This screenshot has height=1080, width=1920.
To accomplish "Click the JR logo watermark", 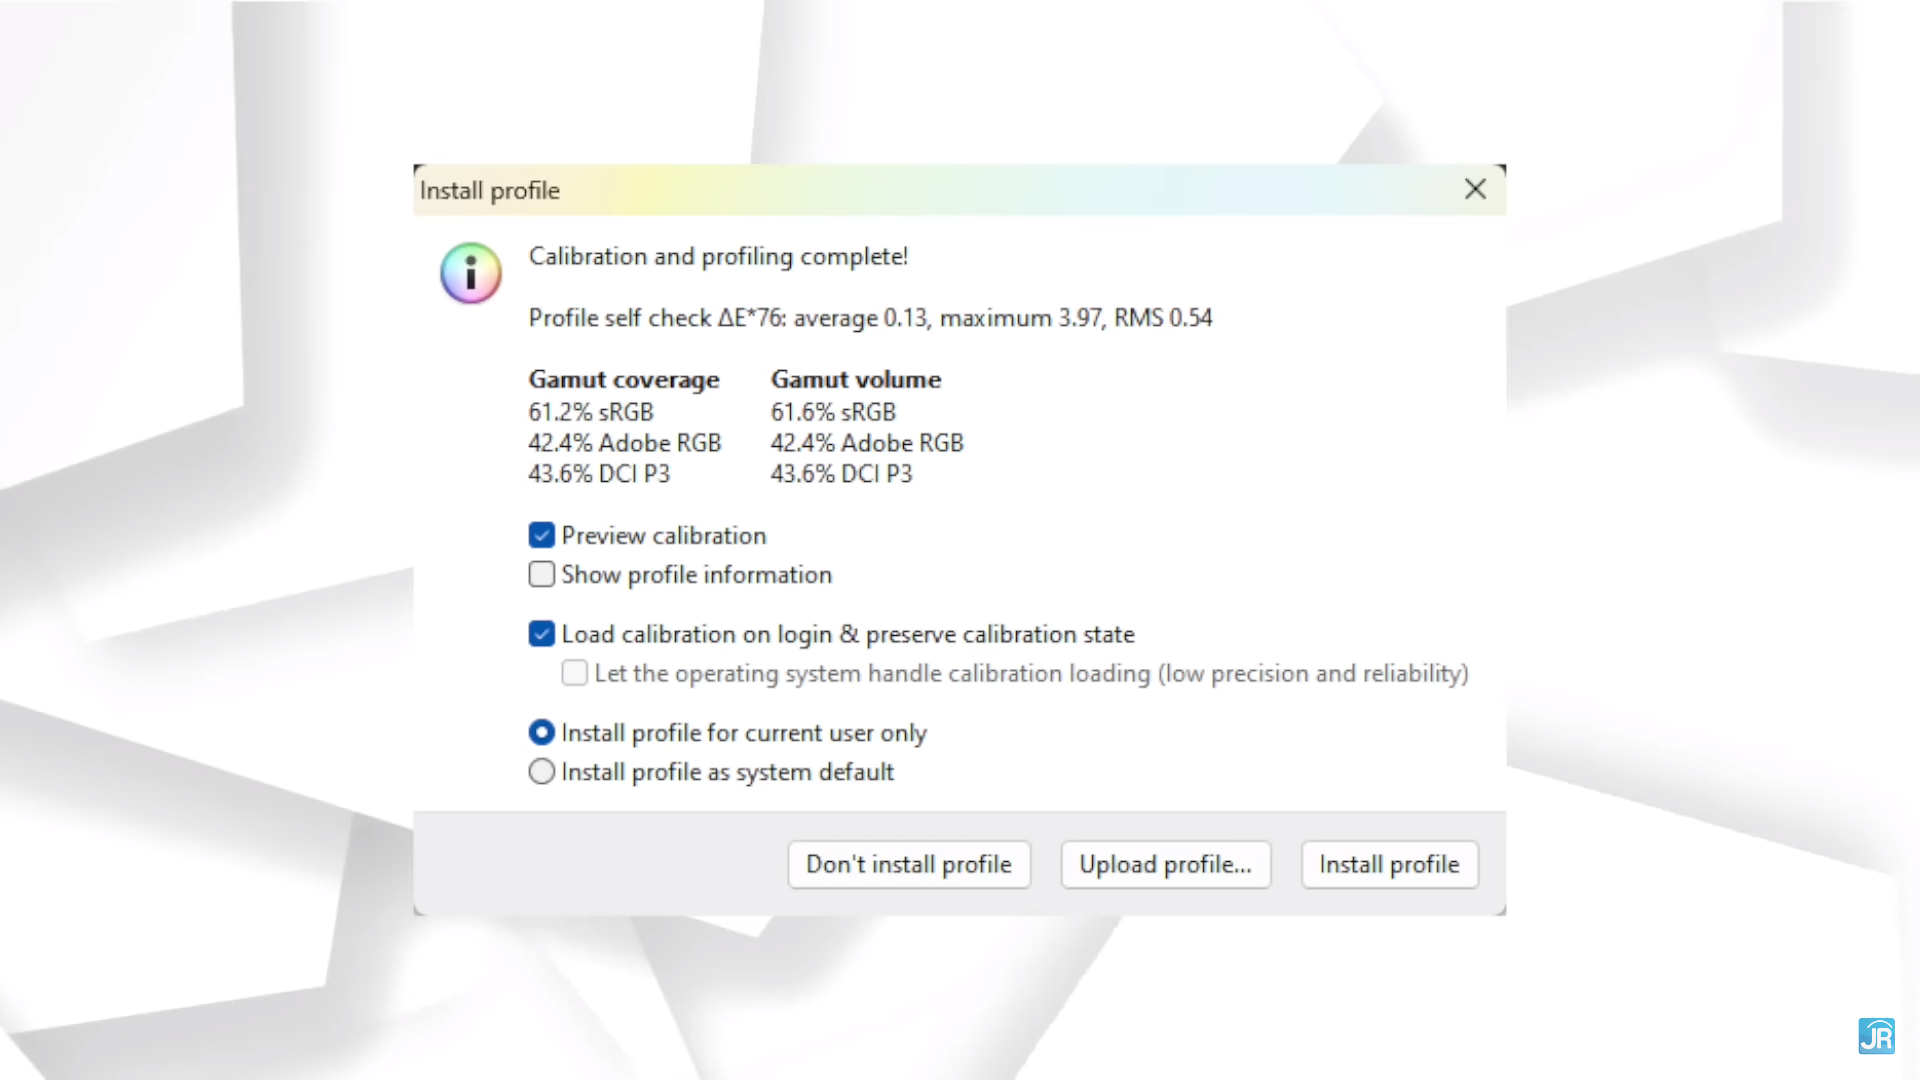I will pos(1876,1036).
